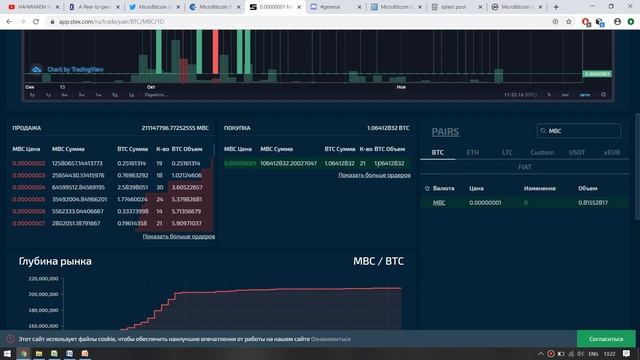Open the cube extension icon with blue badge
The width and height of the screenshot is (640, 360).
pyautogui.click(x=600, y=22)
